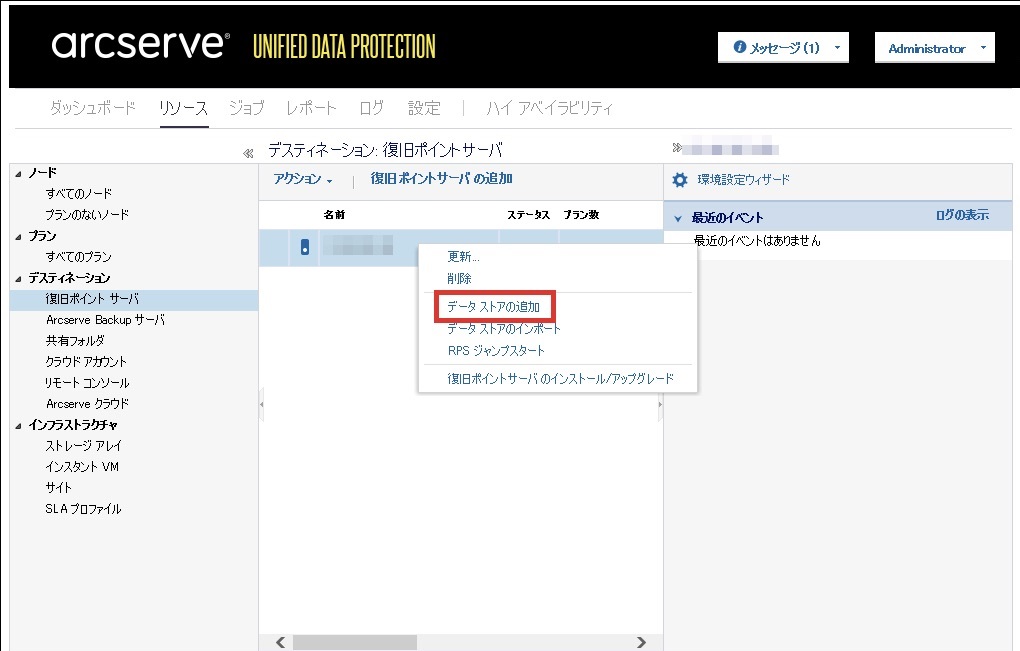The width and height of the screenshot is (1020, 651).
Task: Switch to the 設定 tab
Action: coord(424,108)
